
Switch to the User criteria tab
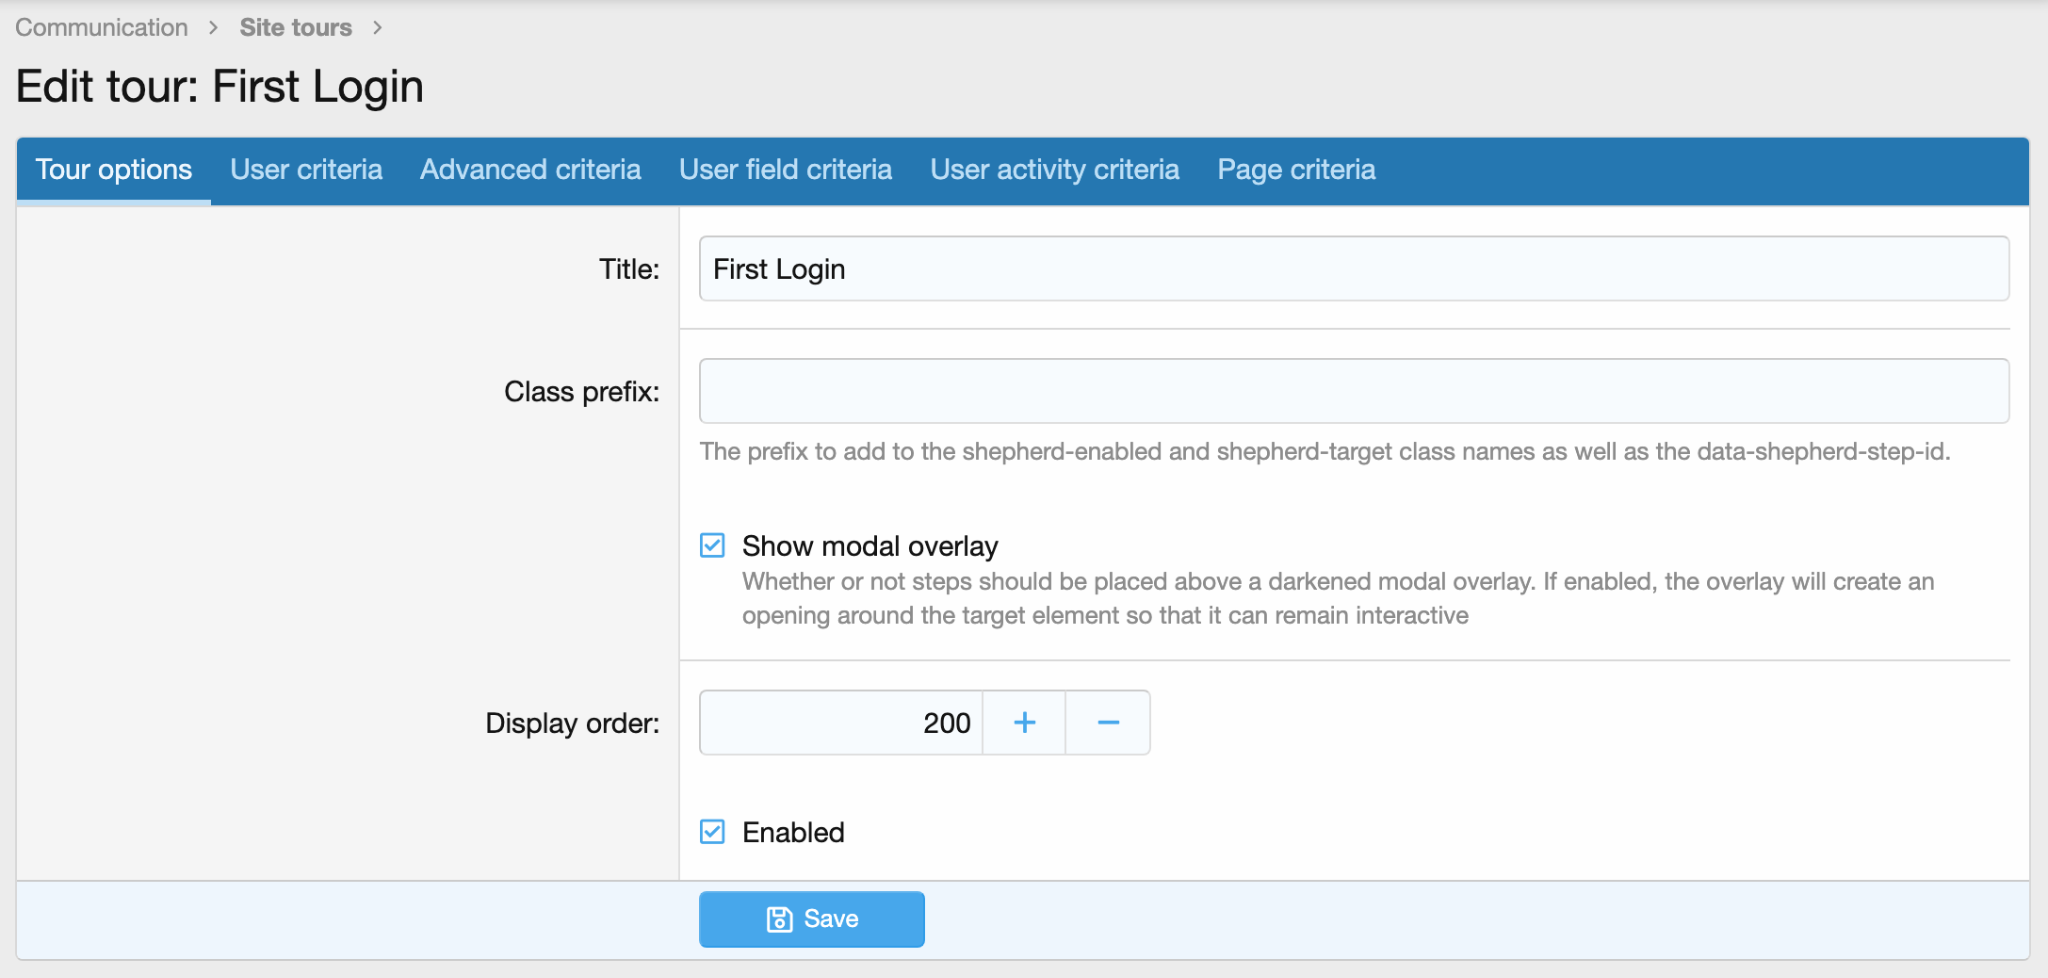306,169
